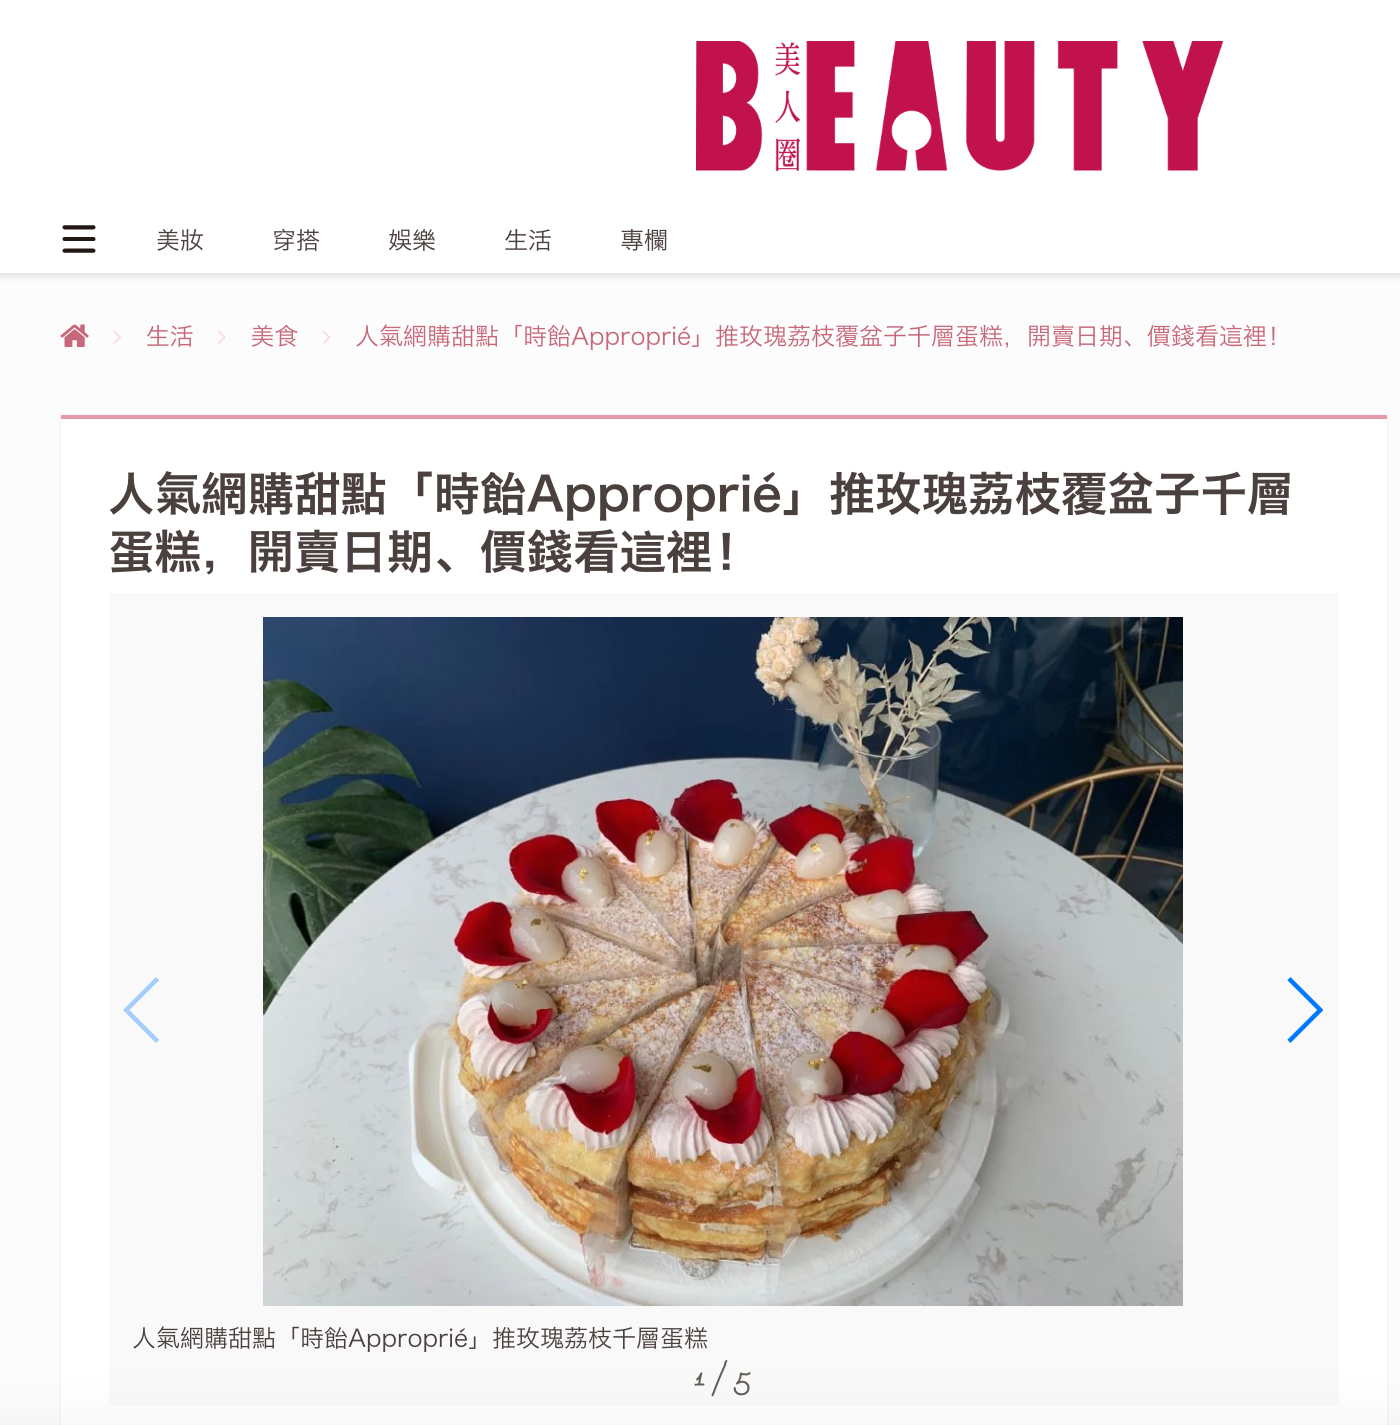Click the 美食 breadcrumb link
The width and height of the screenshot is (1400, 1425).
[x=274, y=336]
